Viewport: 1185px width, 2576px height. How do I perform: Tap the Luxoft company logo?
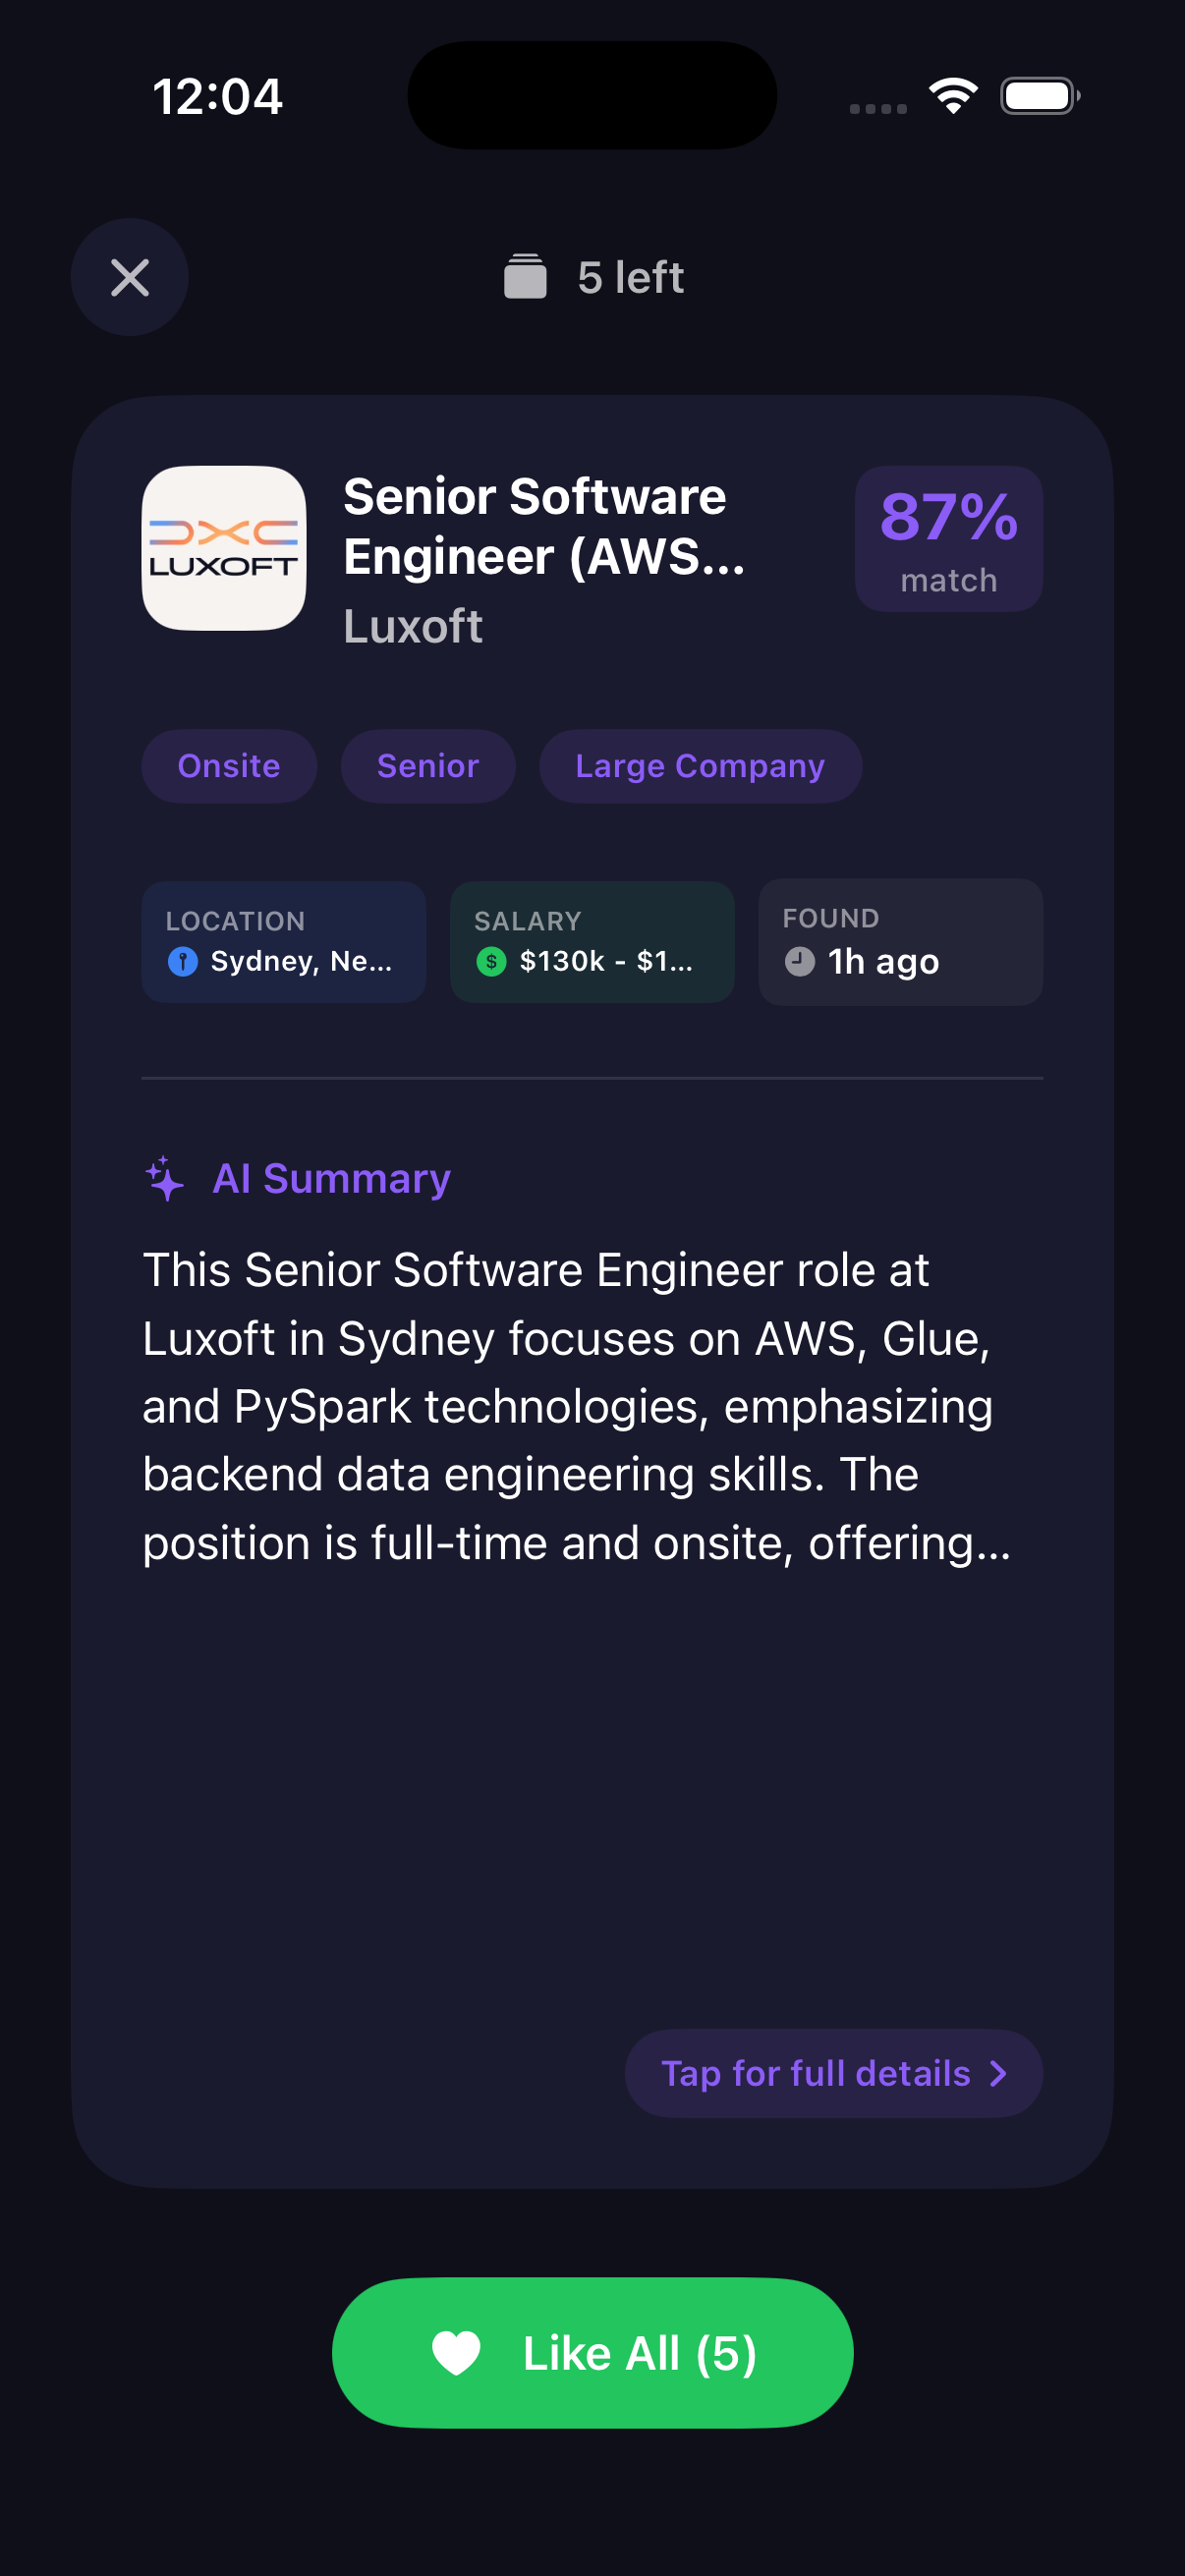pos(224,549)
